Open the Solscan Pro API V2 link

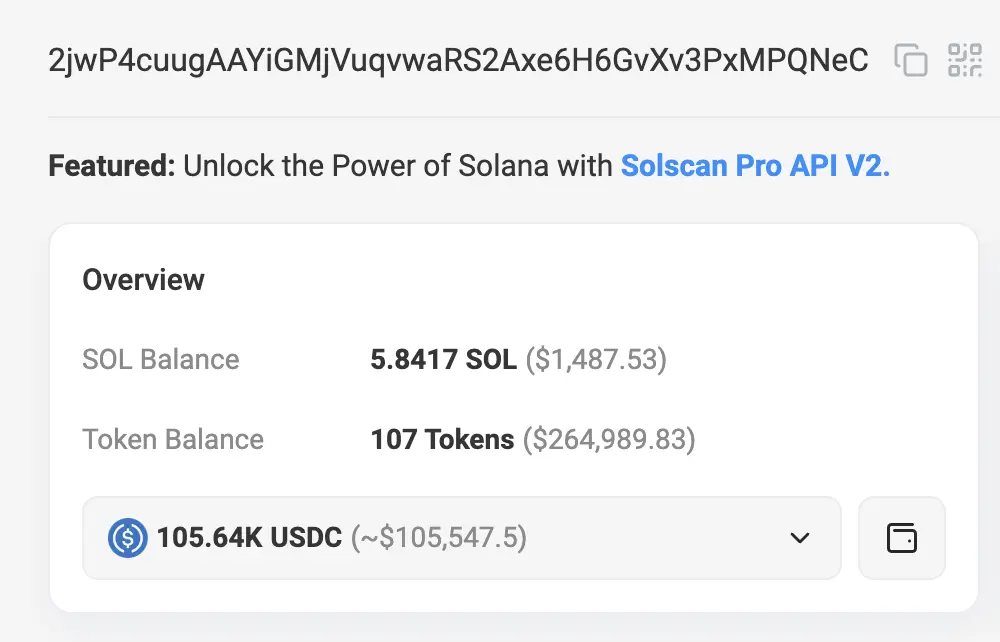[755, 165]
